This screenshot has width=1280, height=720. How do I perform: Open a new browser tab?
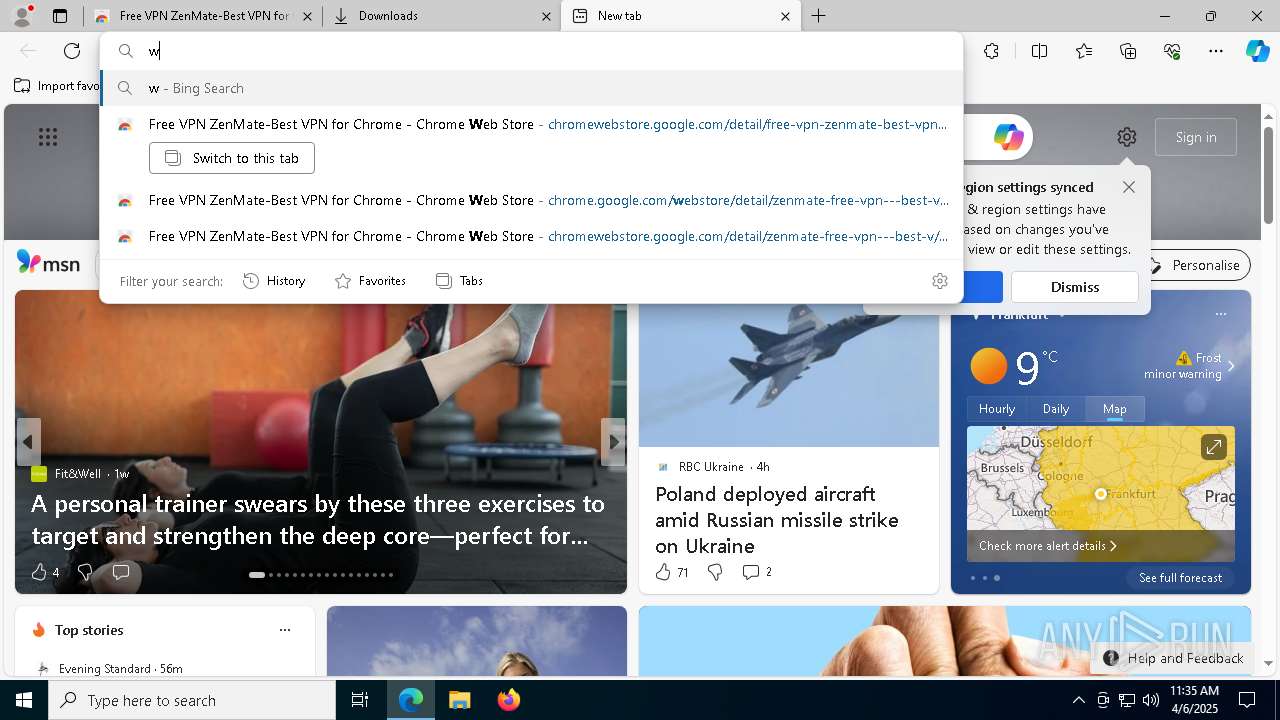[x=818, y=16]
